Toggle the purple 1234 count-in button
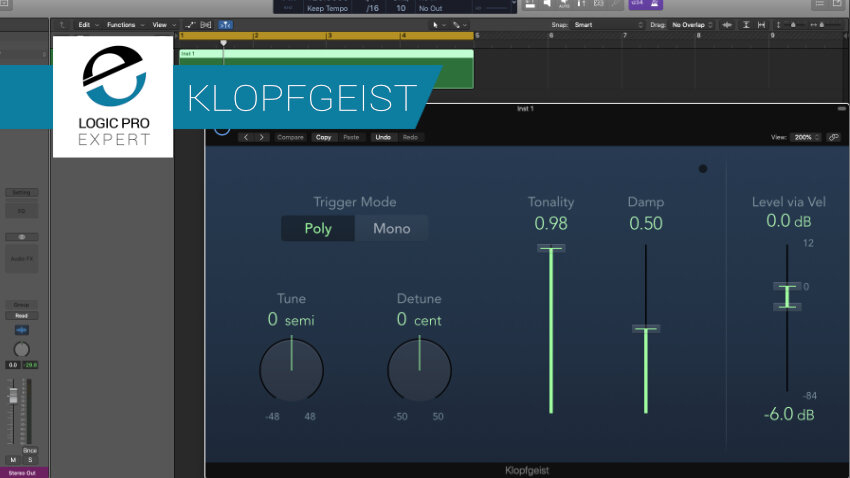The image size is (850, 478). (x=638, y=4)
